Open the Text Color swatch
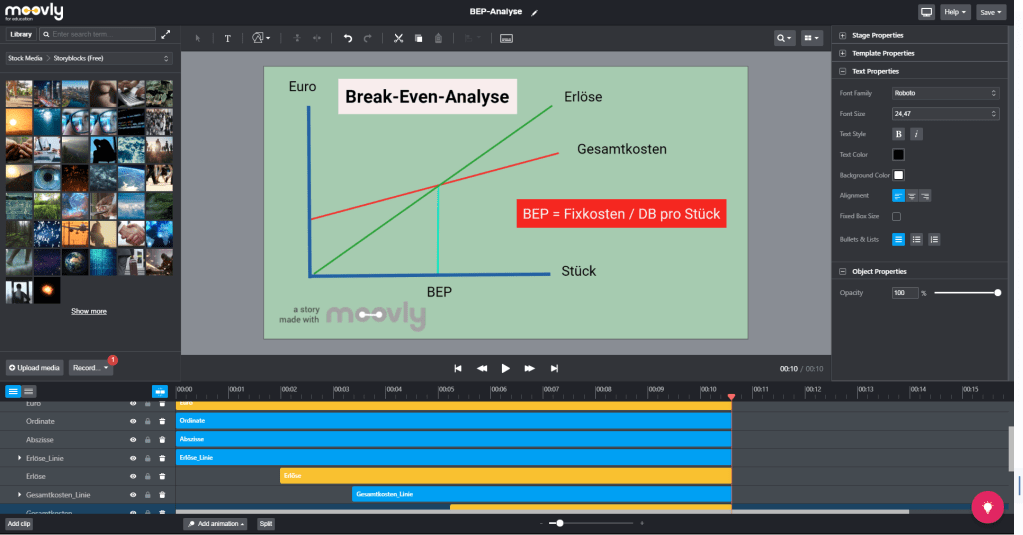1023x535 pixels. (898, 154)
